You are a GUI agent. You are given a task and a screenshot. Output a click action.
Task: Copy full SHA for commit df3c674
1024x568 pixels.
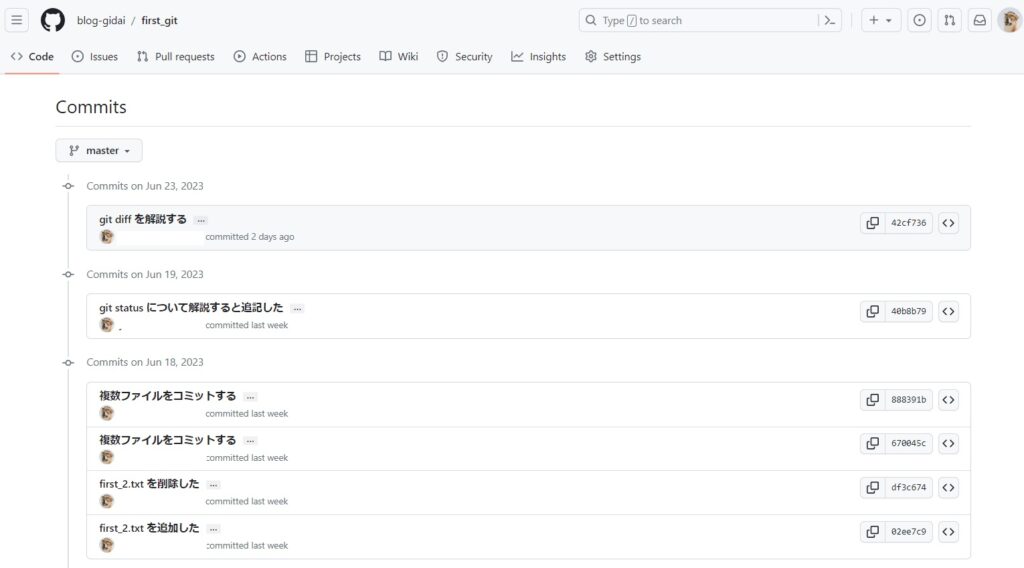873,488
